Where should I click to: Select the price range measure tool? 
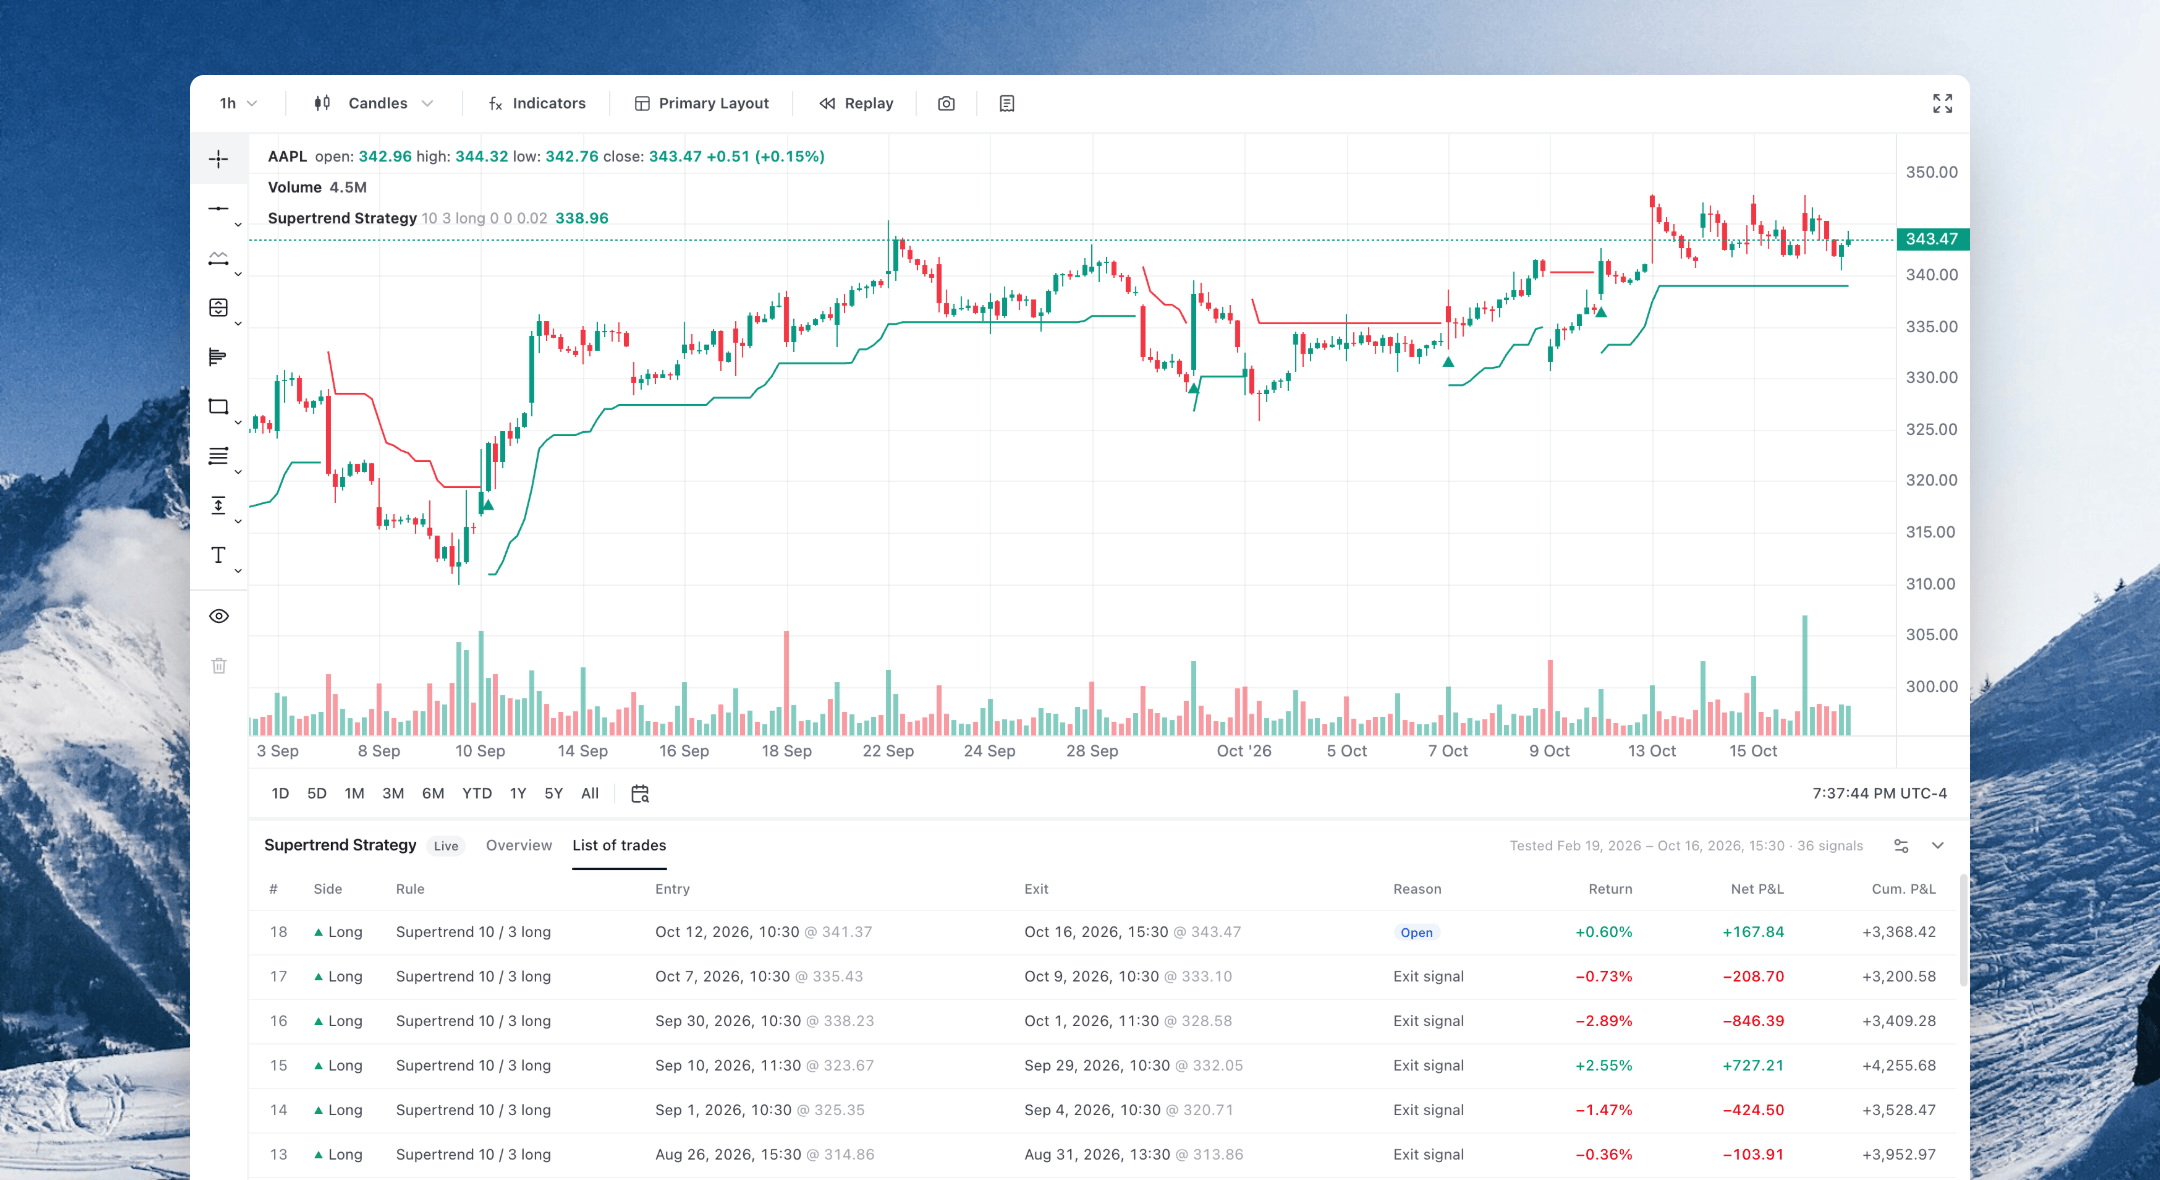click(x=218, y=506)
